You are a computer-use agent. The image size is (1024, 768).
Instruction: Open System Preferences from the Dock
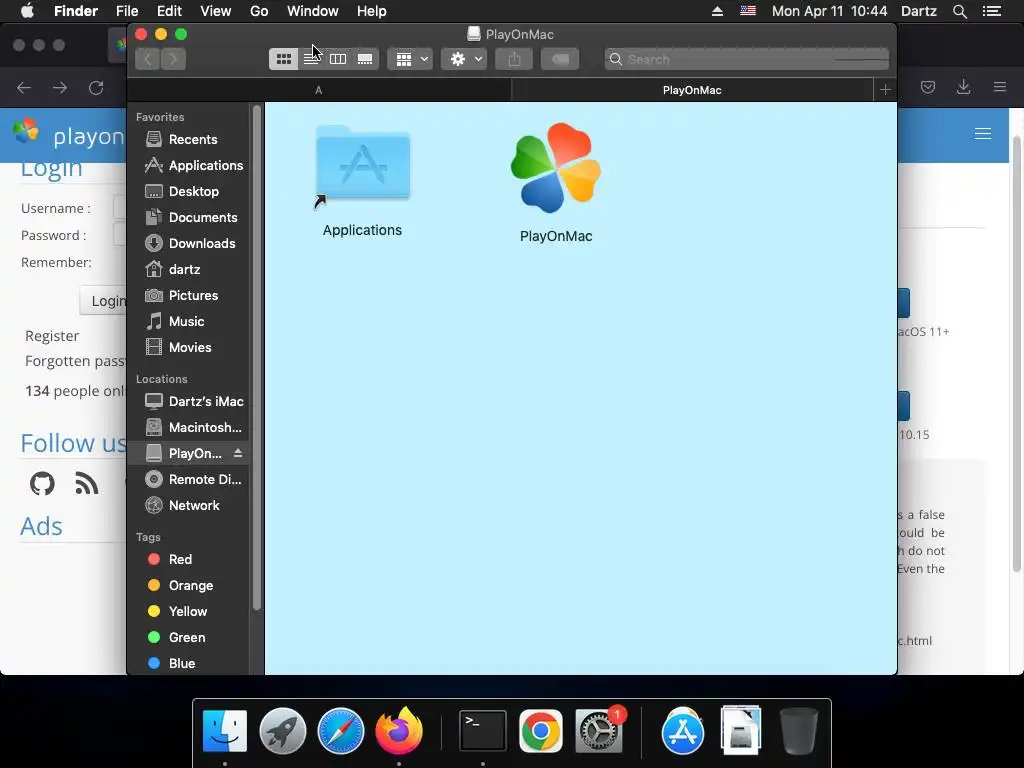pyautogui.click(x=598, y=731)
